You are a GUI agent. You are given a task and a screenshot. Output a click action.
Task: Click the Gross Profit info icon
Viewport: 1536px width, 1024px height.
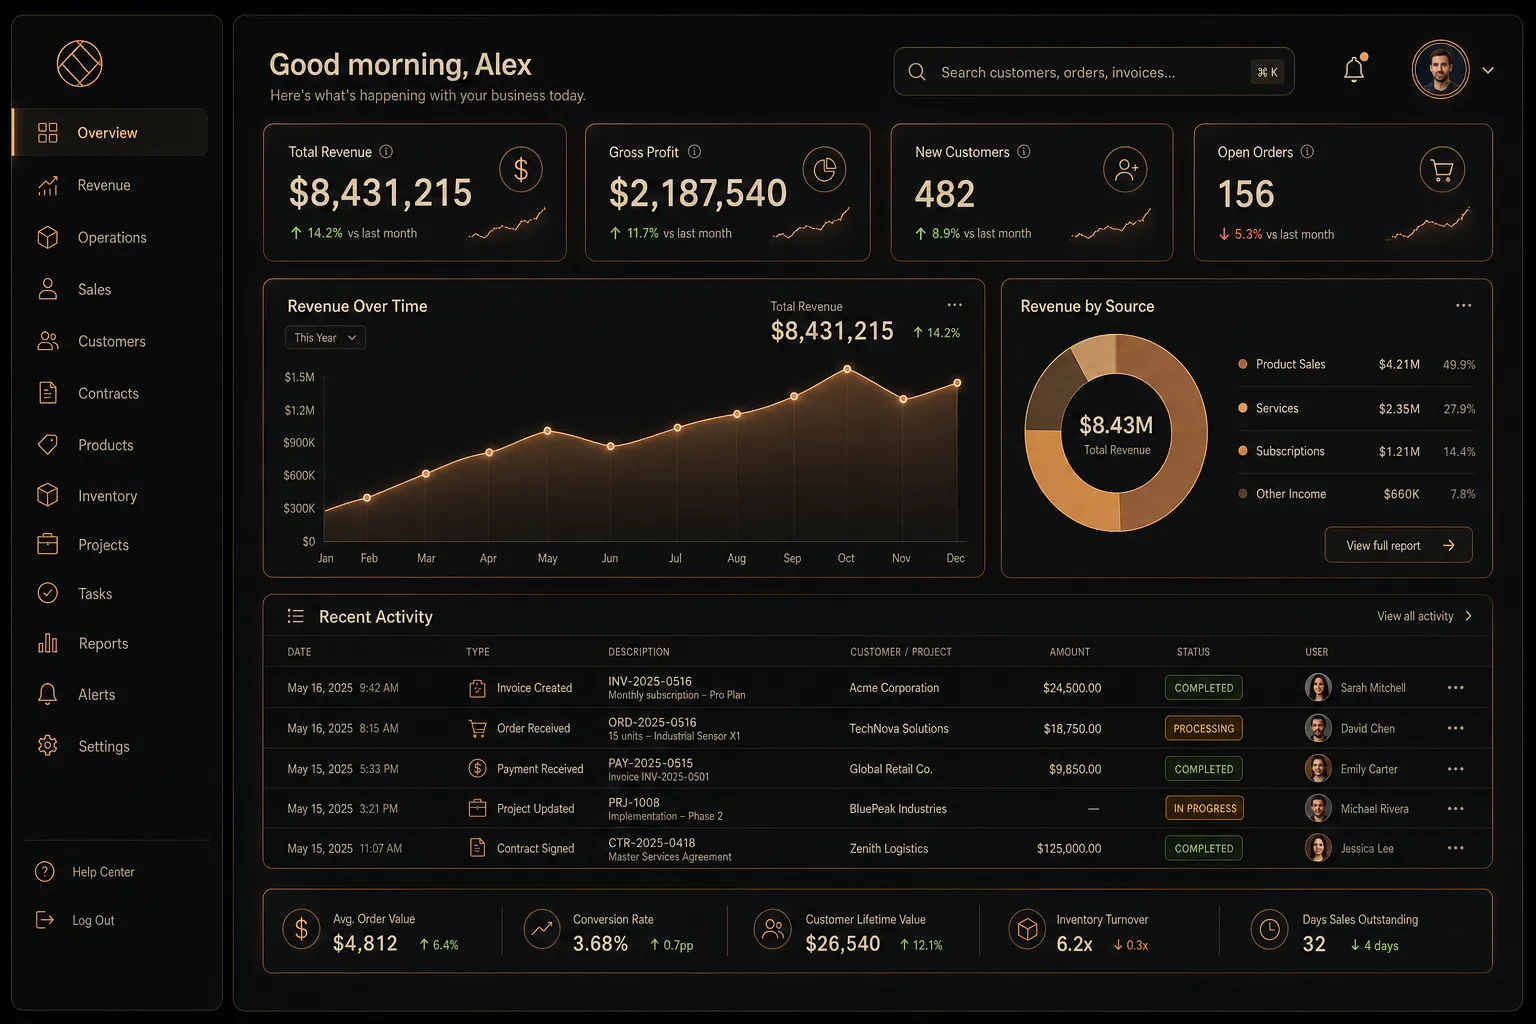(x=694, y=152)
